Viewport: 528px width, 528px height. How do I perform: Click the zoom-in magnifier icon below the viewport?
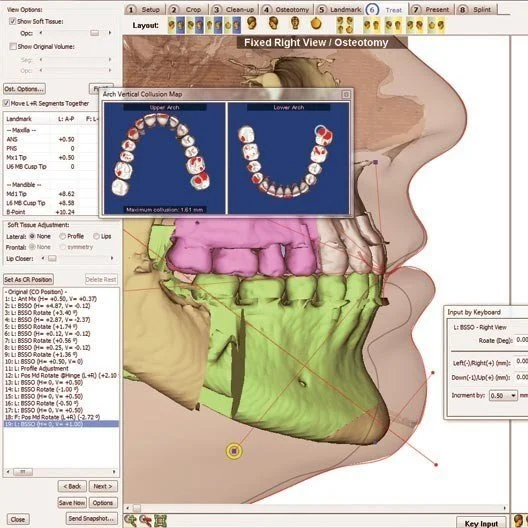130,520
